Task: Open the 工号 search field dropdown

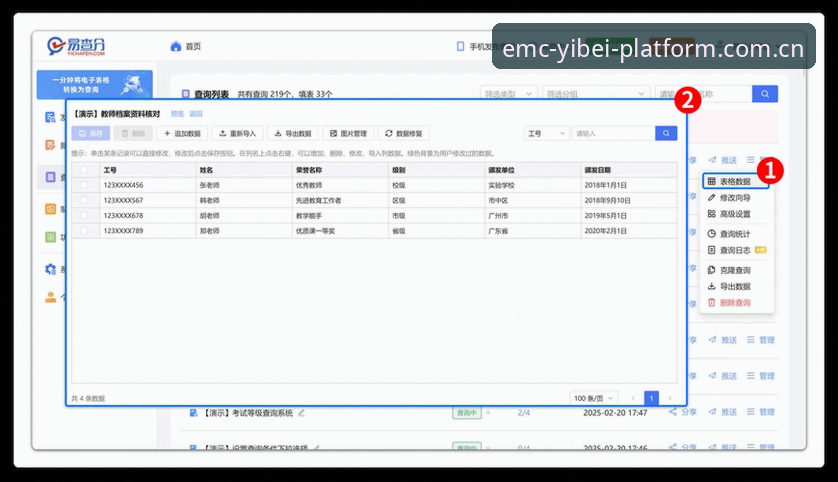Action: tap(547, 133)
